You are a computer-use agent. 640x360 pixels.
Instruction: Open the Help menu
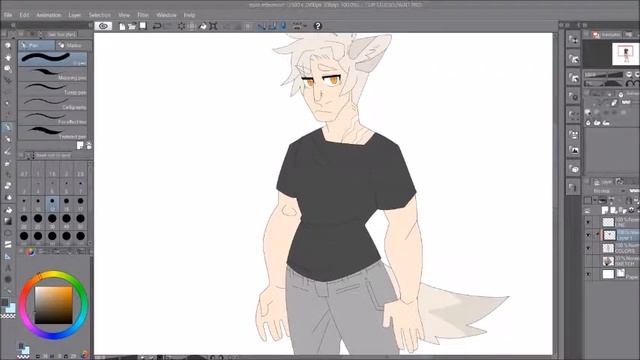click(189, 15)
